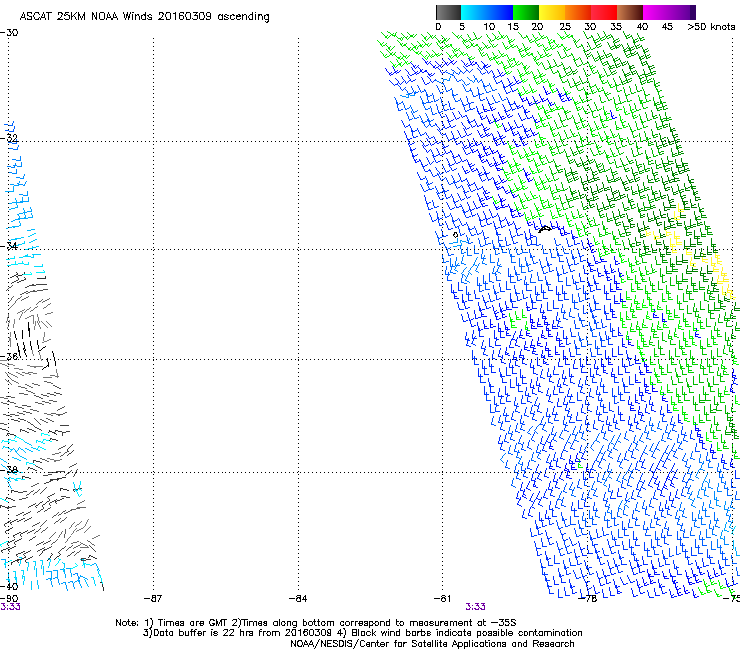Pick the brown 35–40 knot color segment
740x650 pixels.
pos(630,12)
